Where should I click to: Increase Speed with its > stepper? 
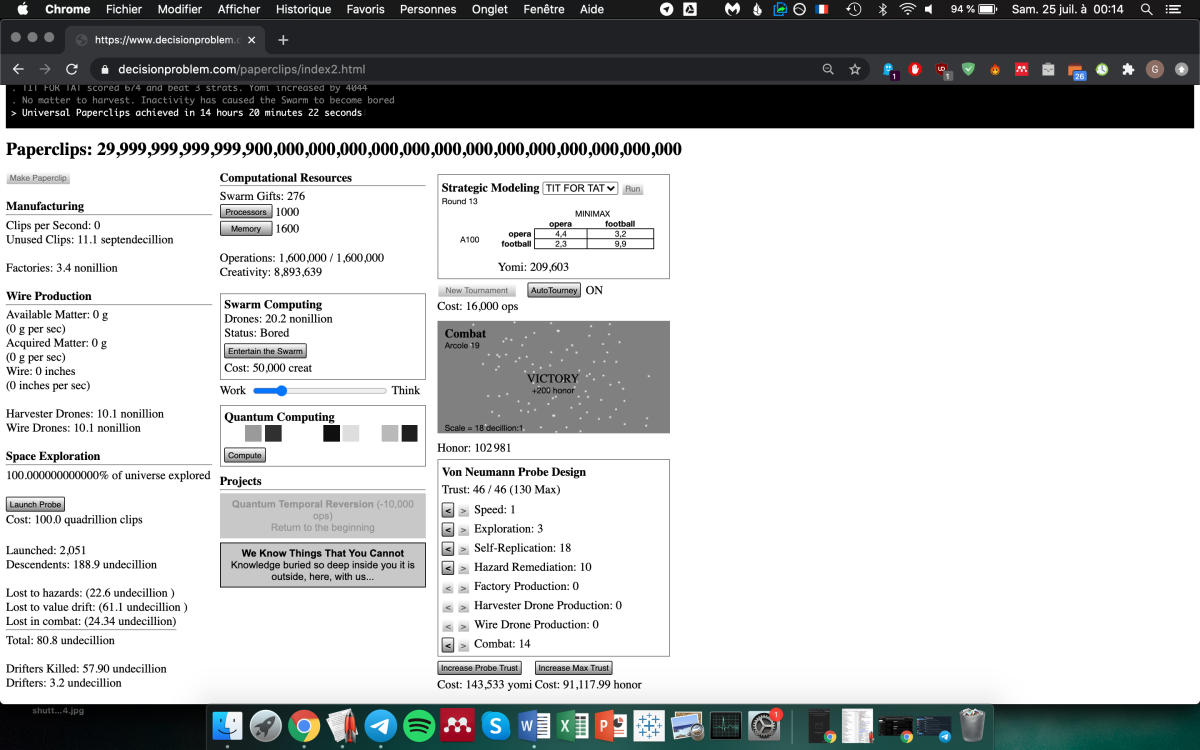[462, 510]
